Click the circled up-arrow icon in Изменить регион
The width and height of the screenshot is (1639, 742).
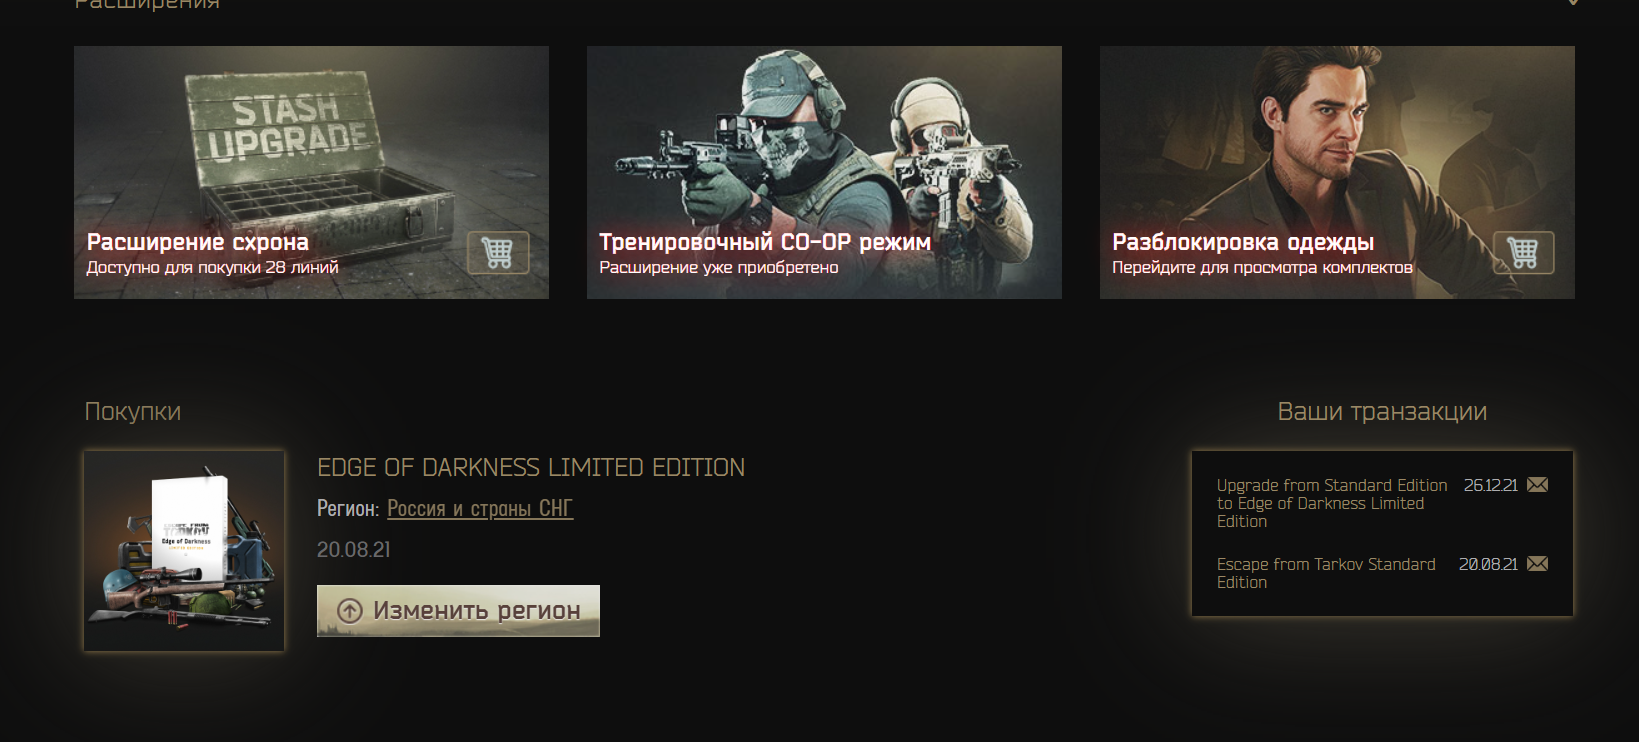(x=349, y=611)
